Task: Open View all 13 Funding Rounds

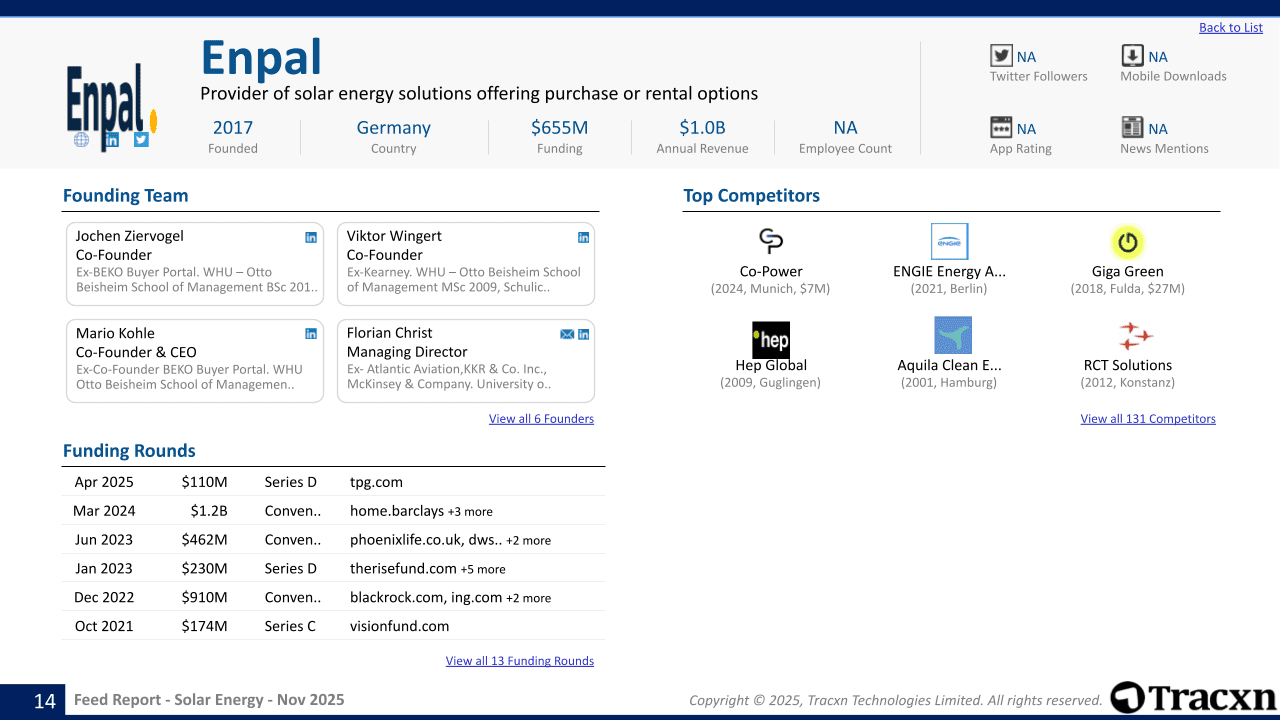Action: [519, 661]
